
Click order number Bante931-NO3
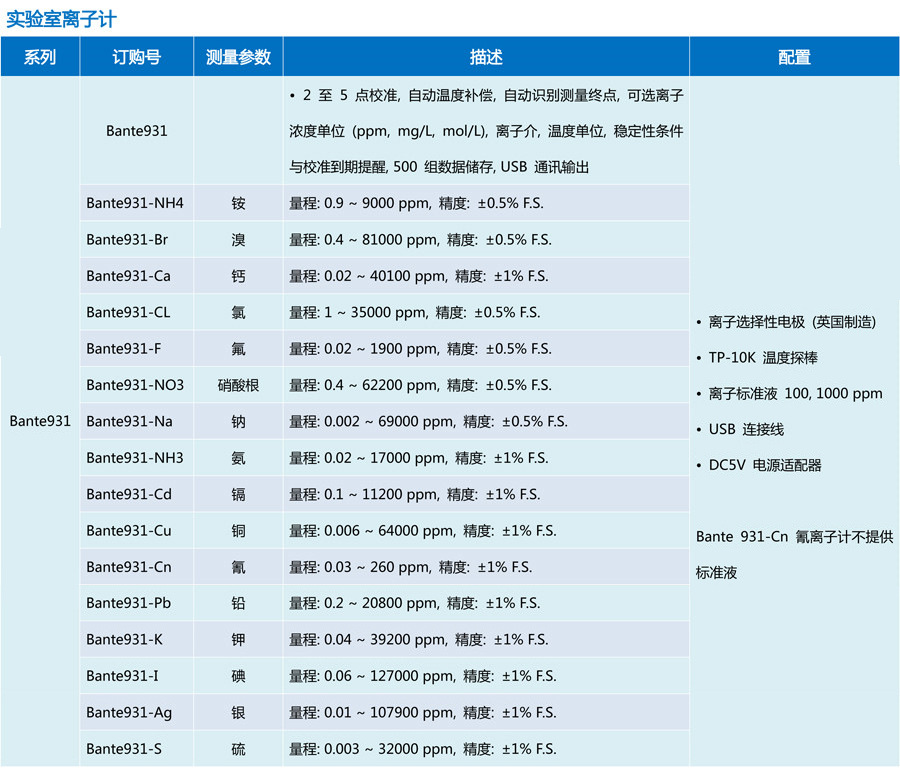135,385
